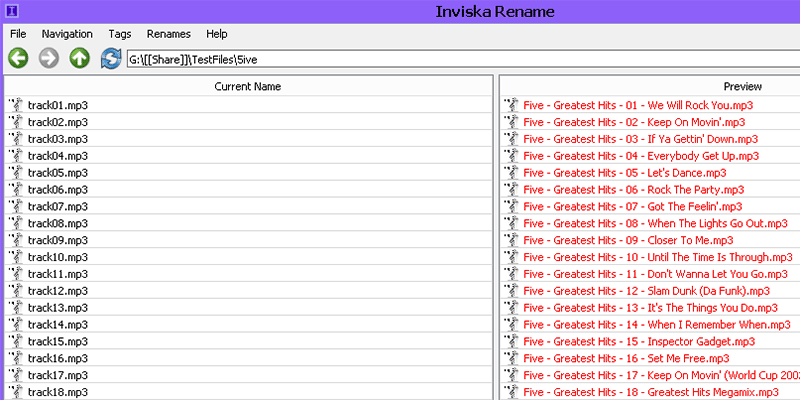Viewport: 800px width, 400px height.
Task: Click the file icon of If Ya Gettin' Down preview
Action: coord(512,138)
